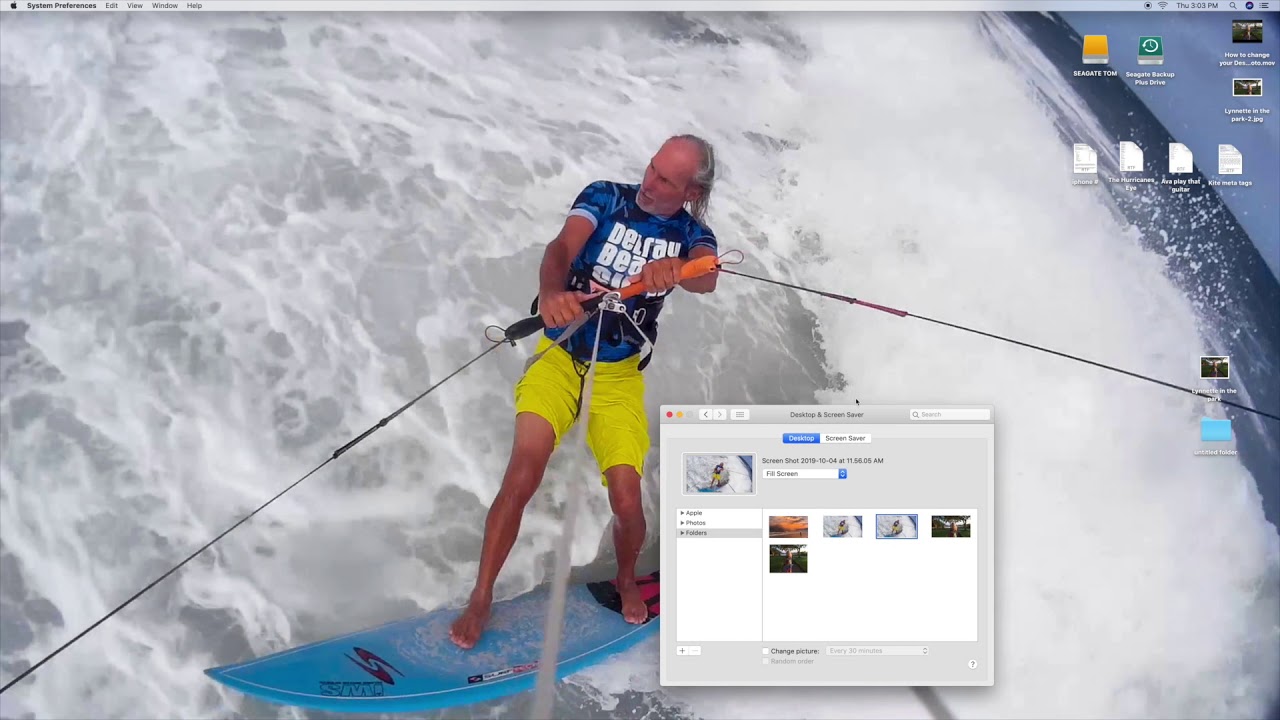Open the Window menu
The image size is (1280, 720).
[x=165, y=5]
